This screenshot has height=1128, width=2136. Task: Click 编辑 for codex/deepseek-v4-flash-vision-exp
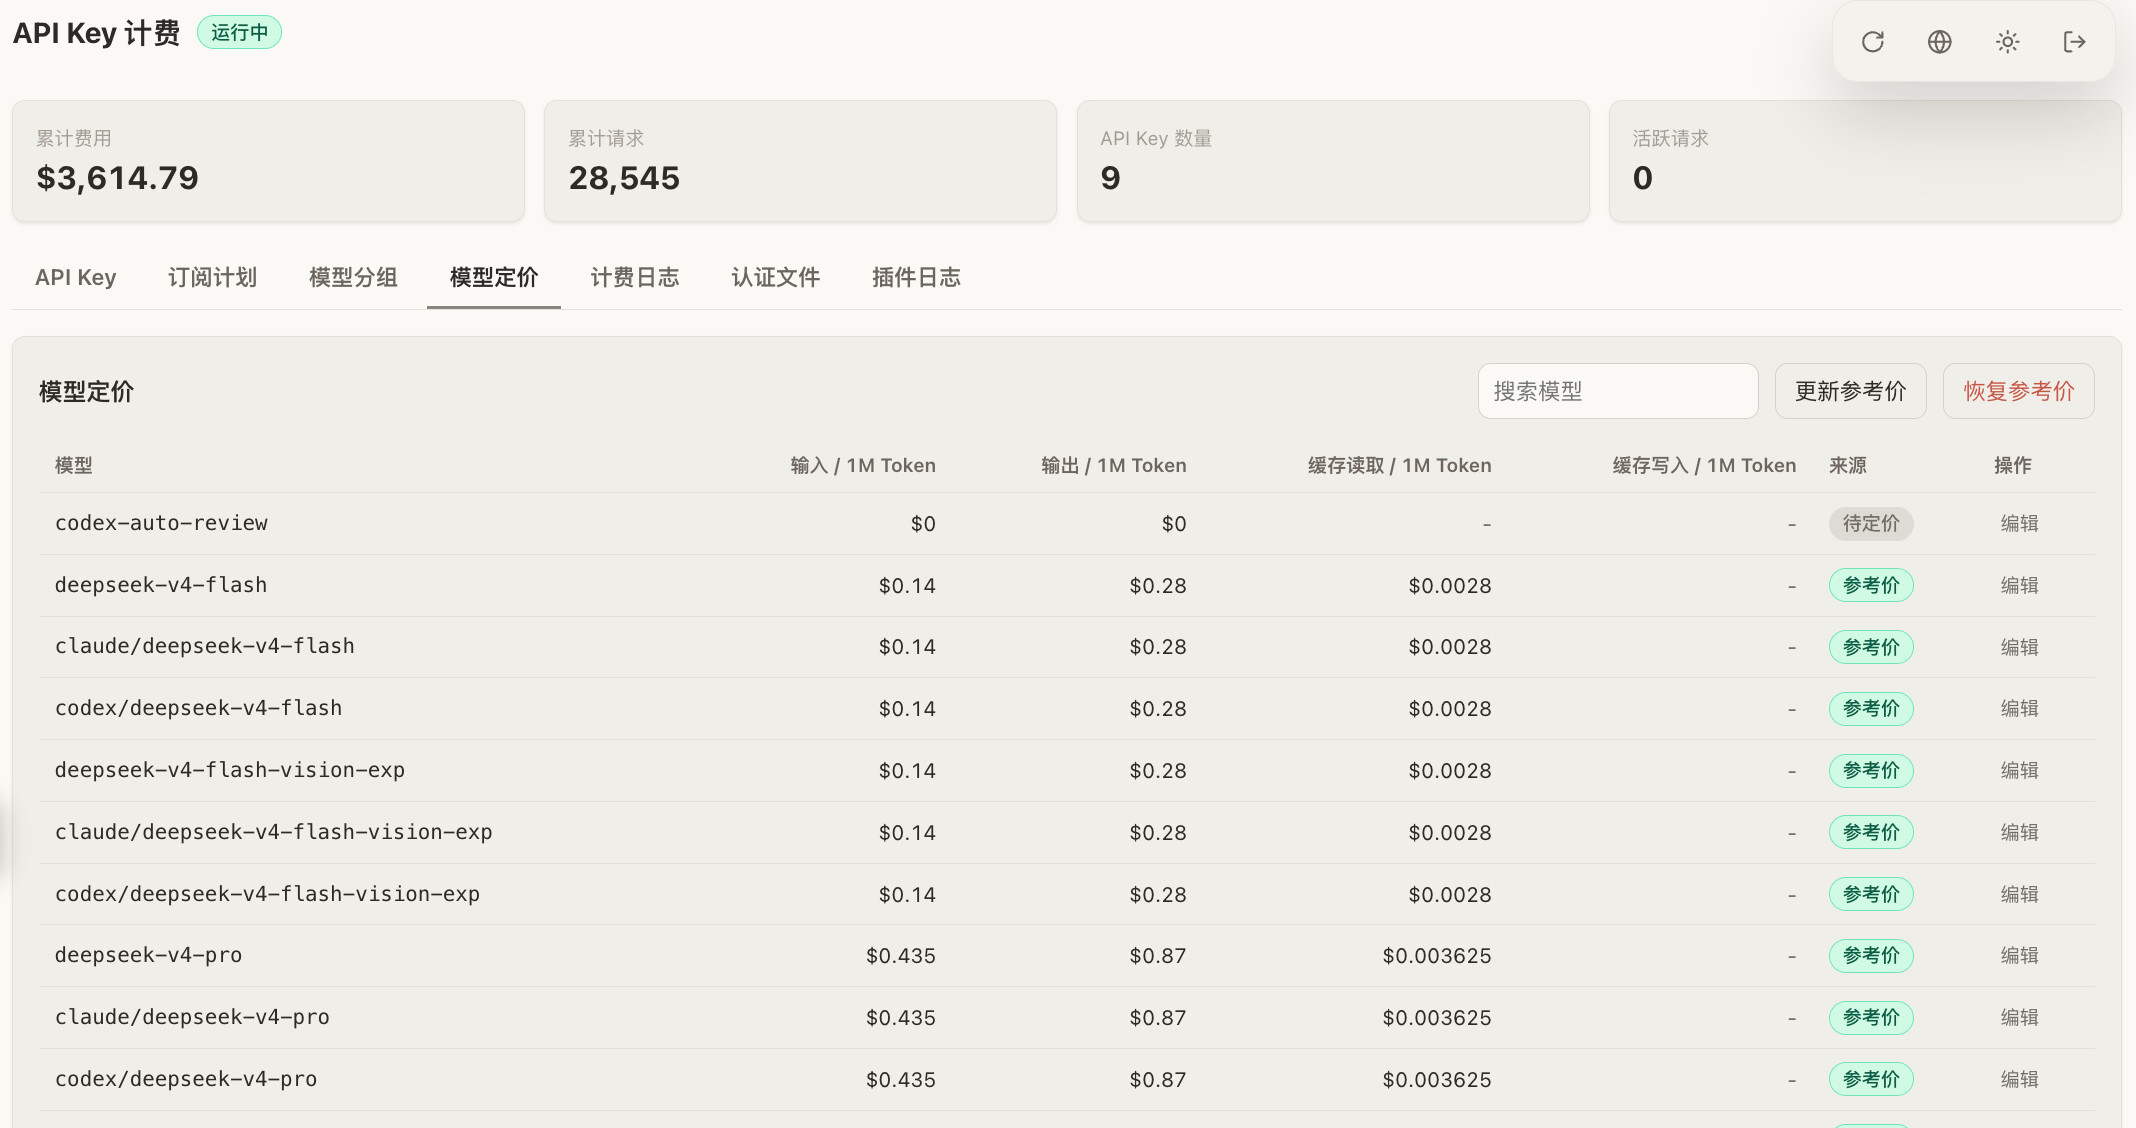2020,894
